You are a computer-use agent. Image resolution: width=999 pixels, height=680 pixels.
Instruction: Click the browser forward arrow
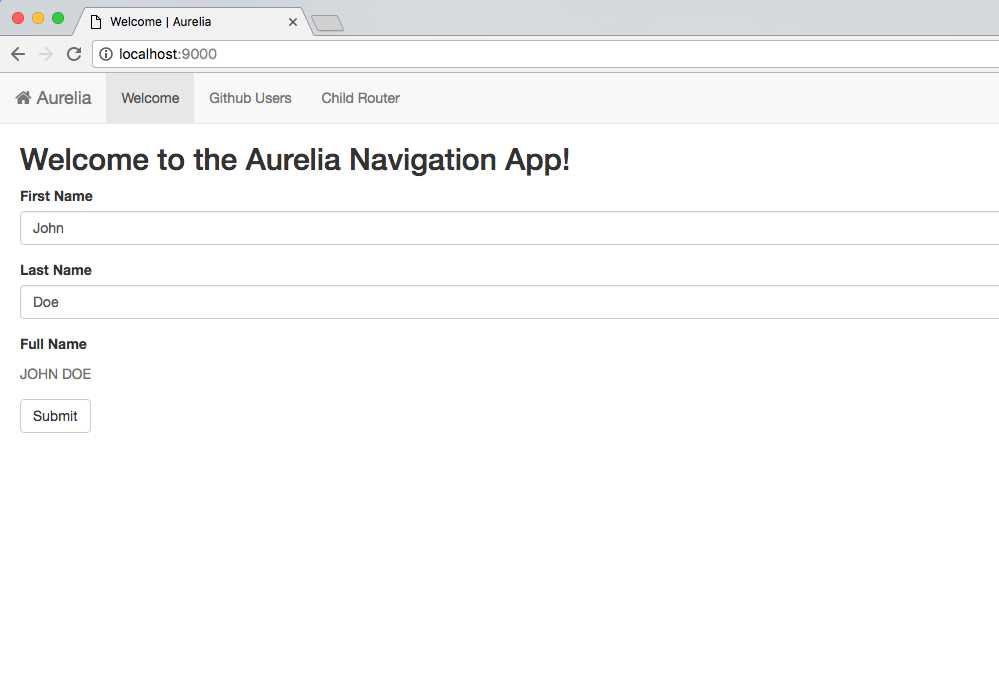click(x=45, y=54)
